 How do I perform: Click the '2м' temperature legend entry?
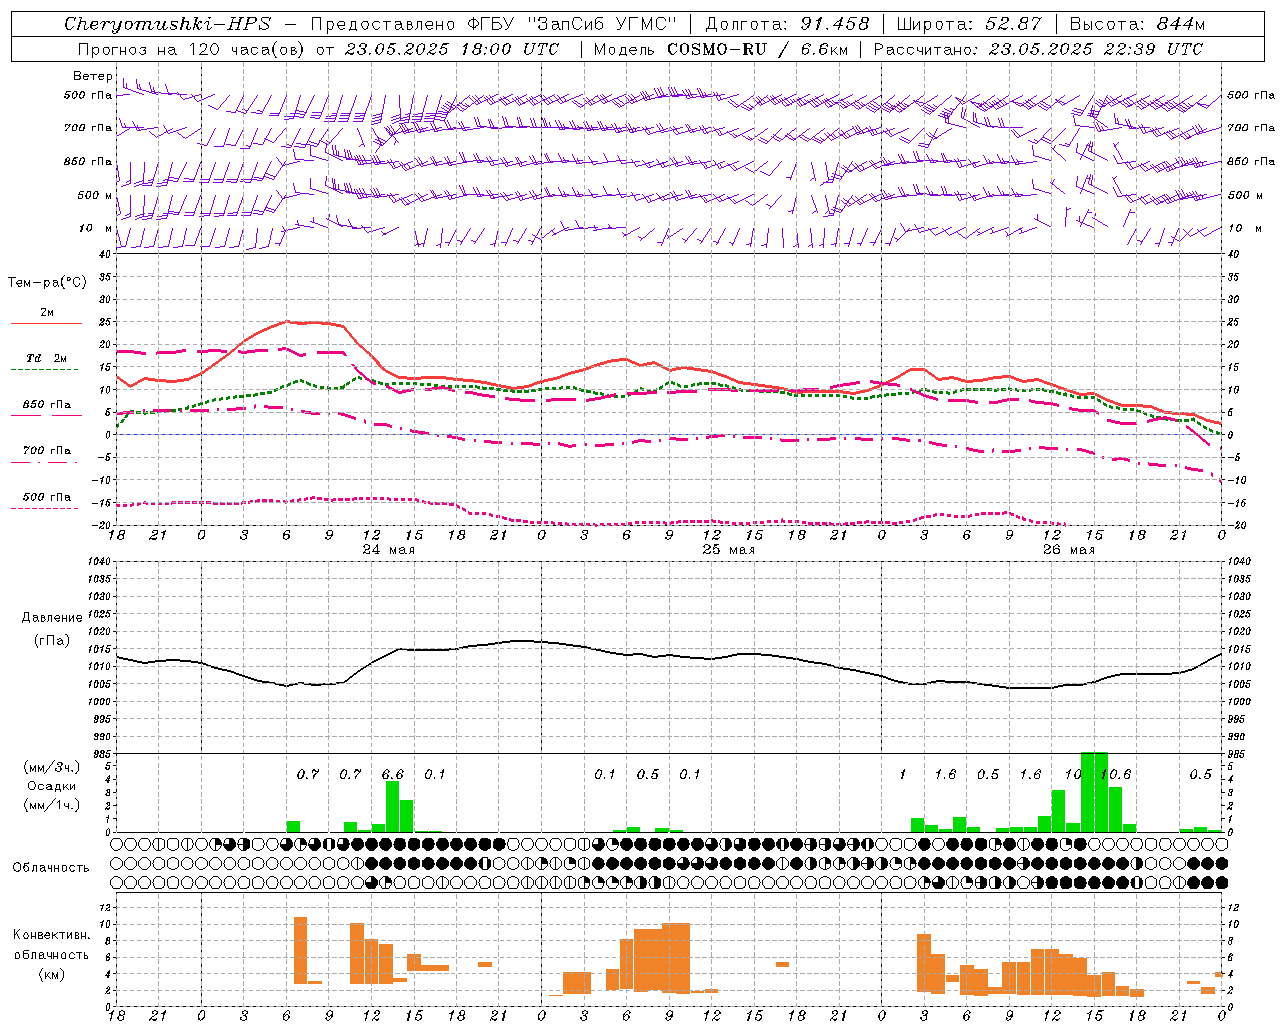pos(46,312)
